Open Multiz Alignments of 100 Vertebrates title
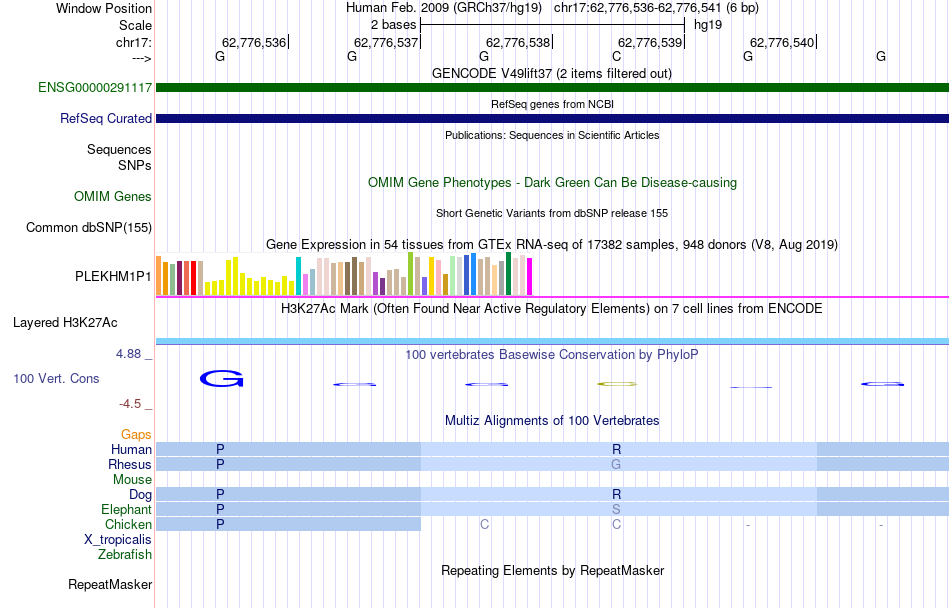The width and height of the screenshot is (950, 608). [552, 420]
